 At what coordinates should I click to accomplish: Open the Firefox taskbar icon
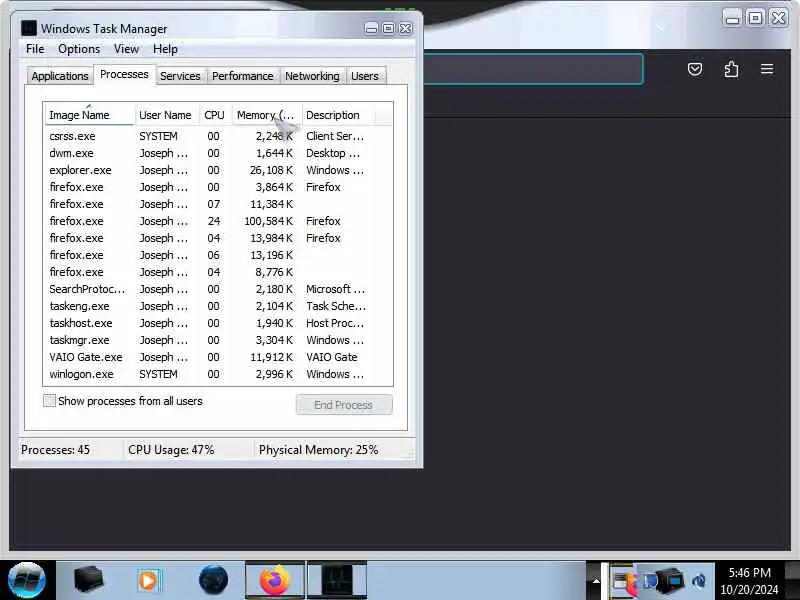[x=274, y=580]
